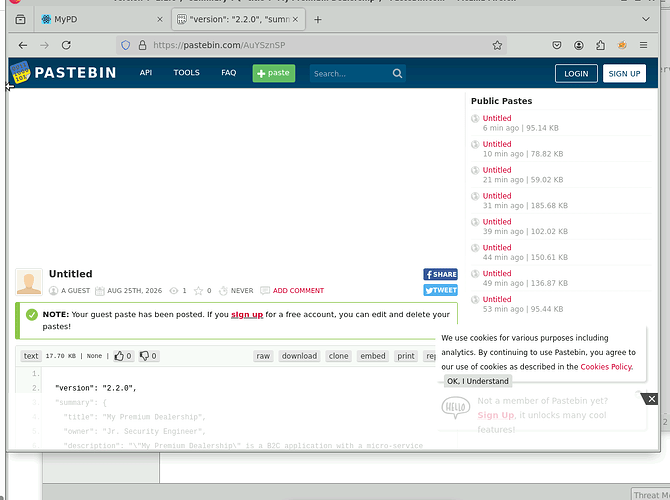The height and width of the screenshot is (500, 670).
Task: Open the Untitled paste from 10 min ago
Action: pyautogui.click(x=497, y=144)
